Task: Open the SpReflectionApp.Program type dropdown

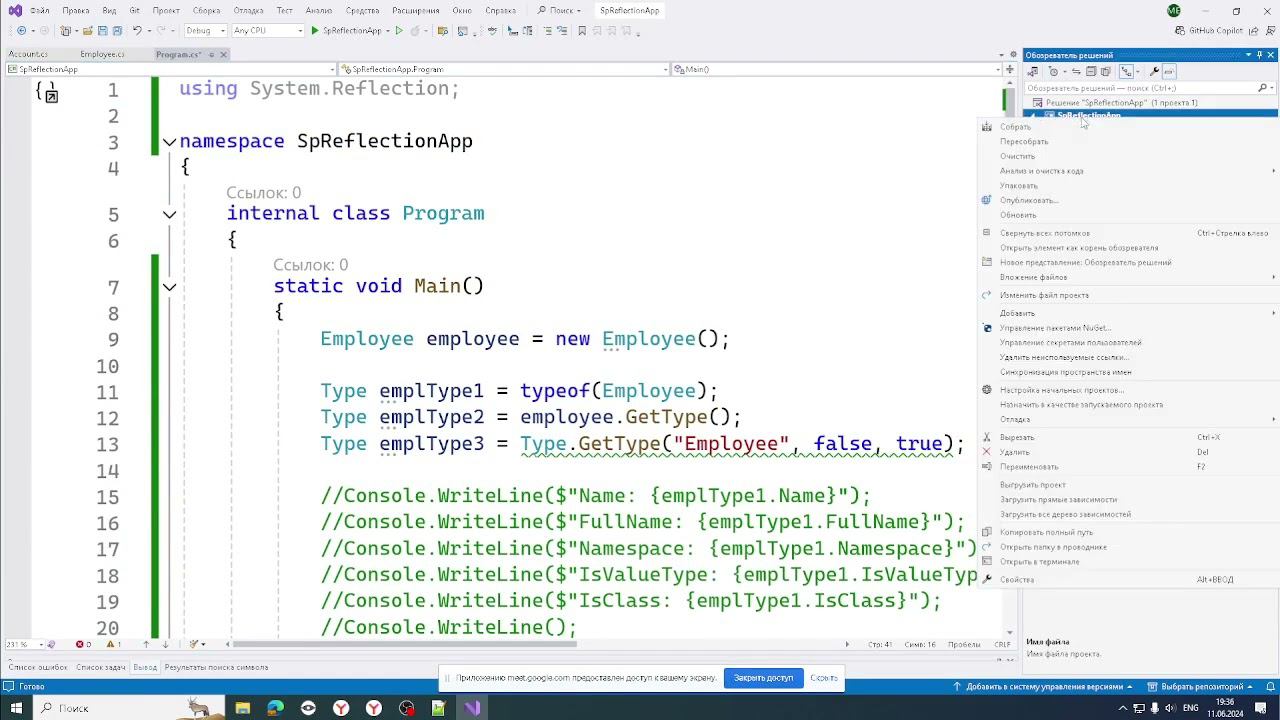Action: [x=503, y=69]
